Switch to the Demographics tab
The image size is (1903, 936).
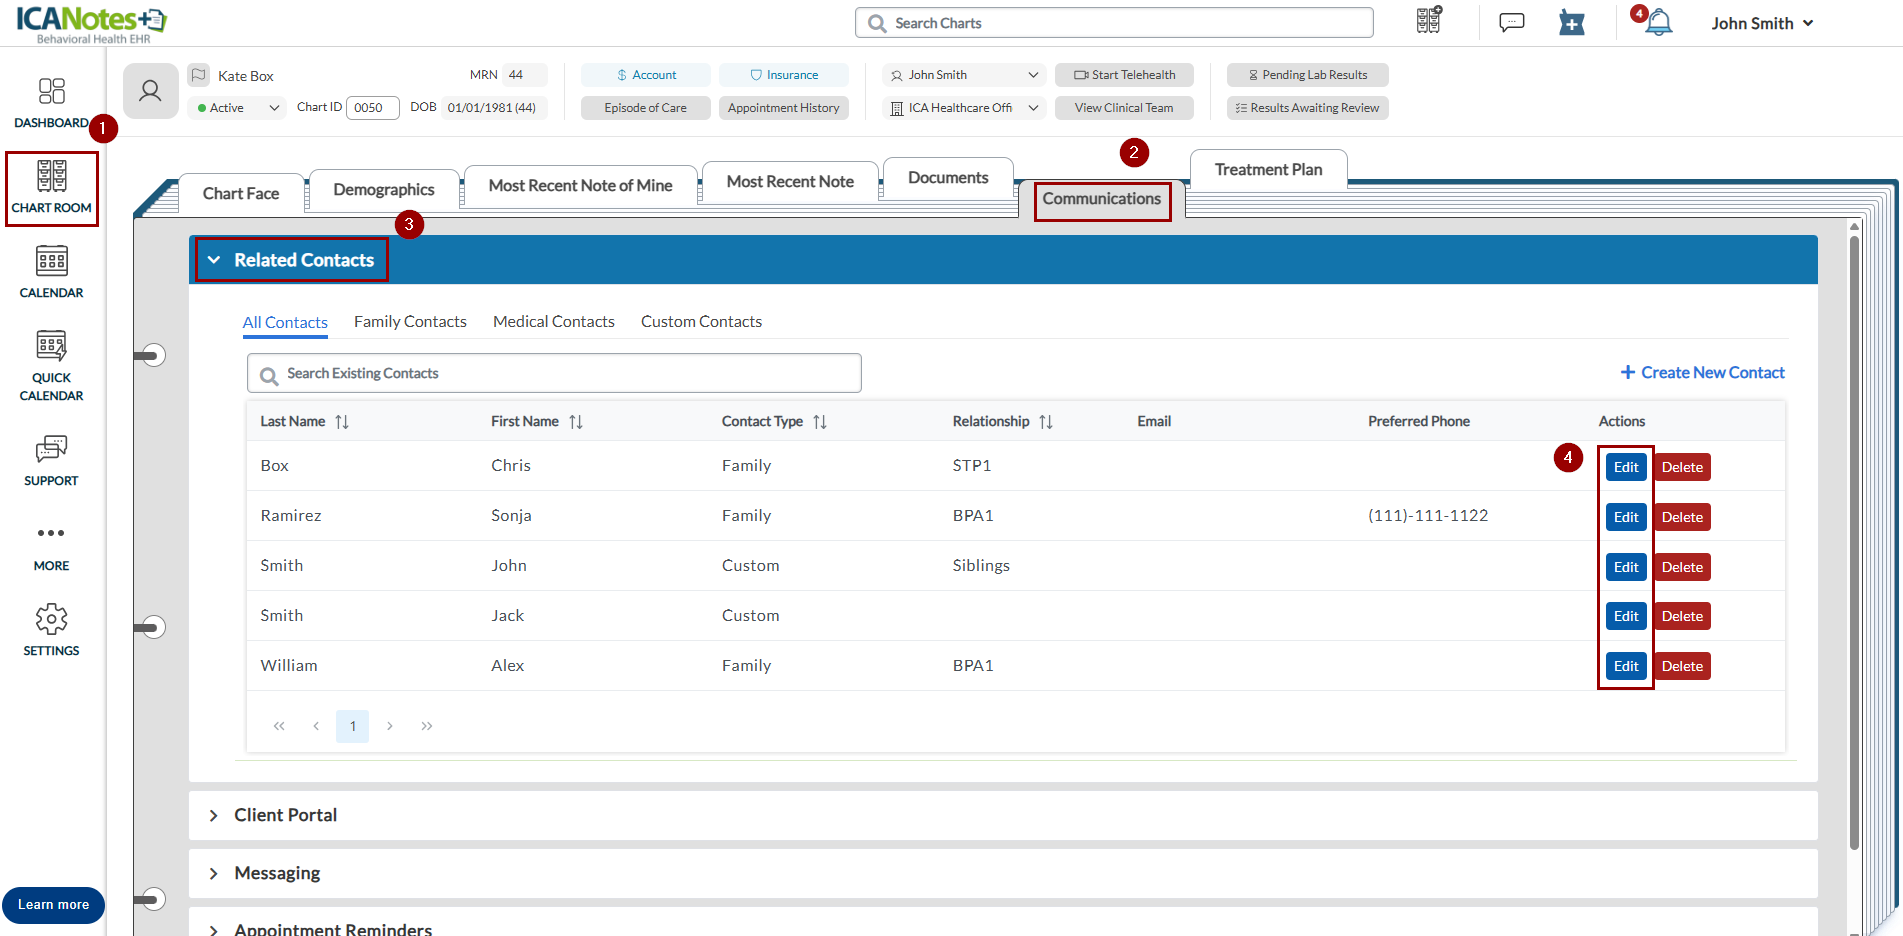(x=384, y=190)
